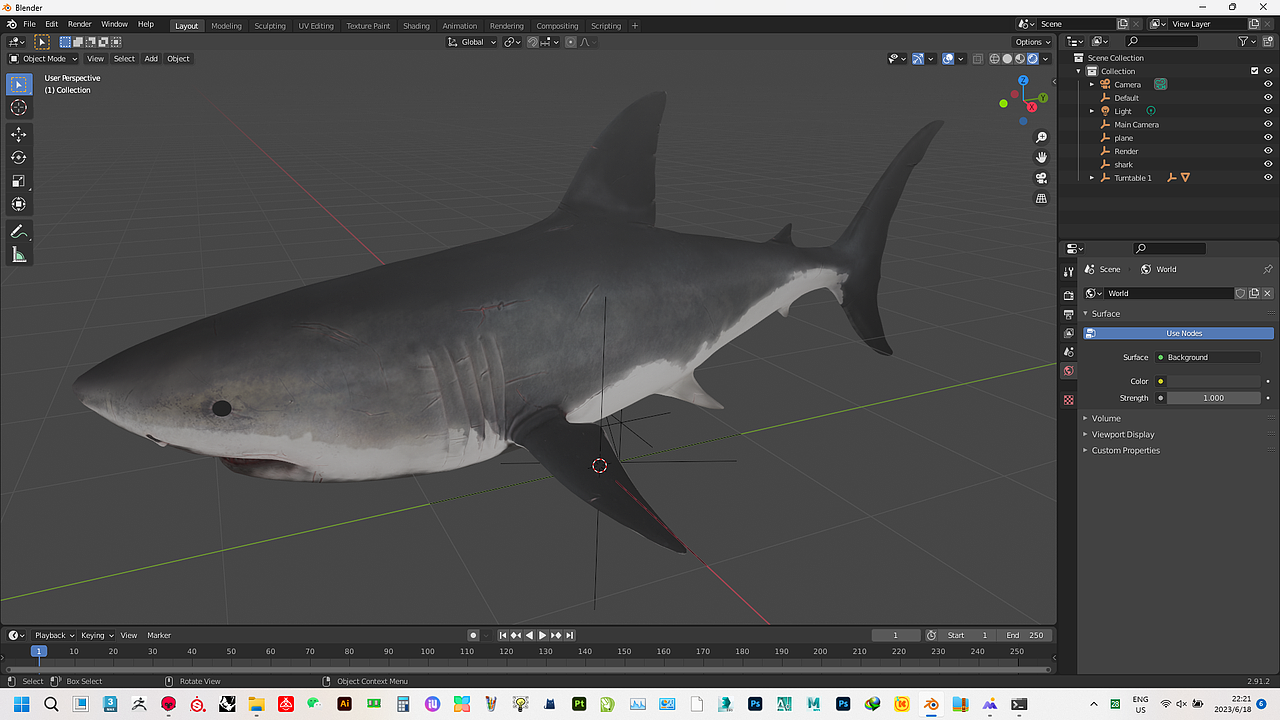Switch to the Shading workspace tab
This screenshot has width=1280, height=720.
click(x=416, y=26)
